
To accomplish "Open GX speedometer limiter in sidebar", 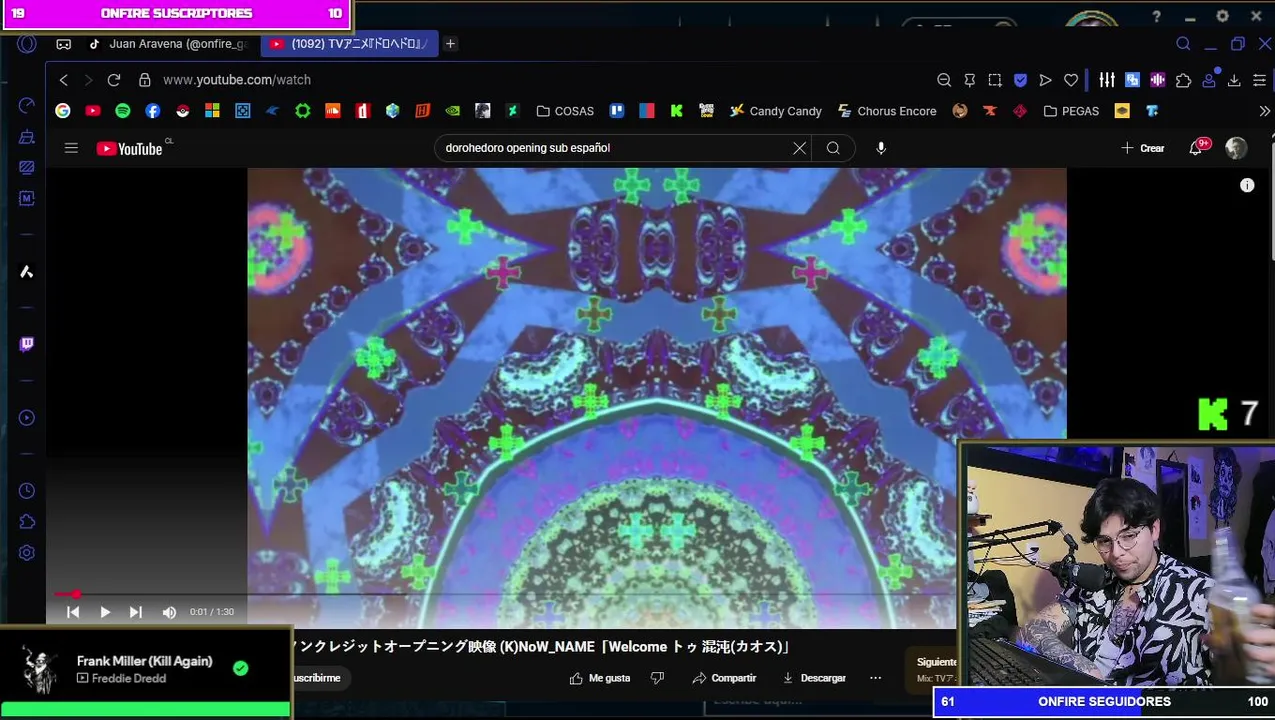I will (x=27, y=105).
